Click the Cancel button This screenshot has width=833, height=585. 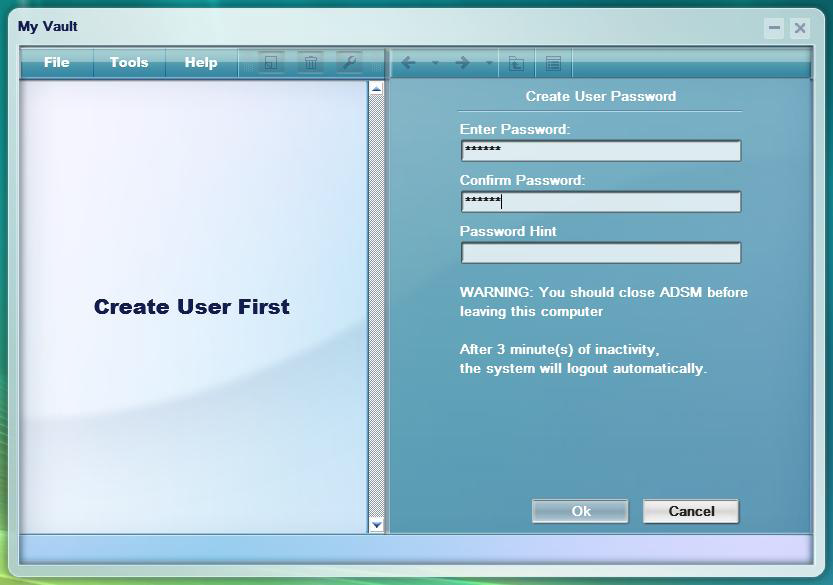(691, 511)
